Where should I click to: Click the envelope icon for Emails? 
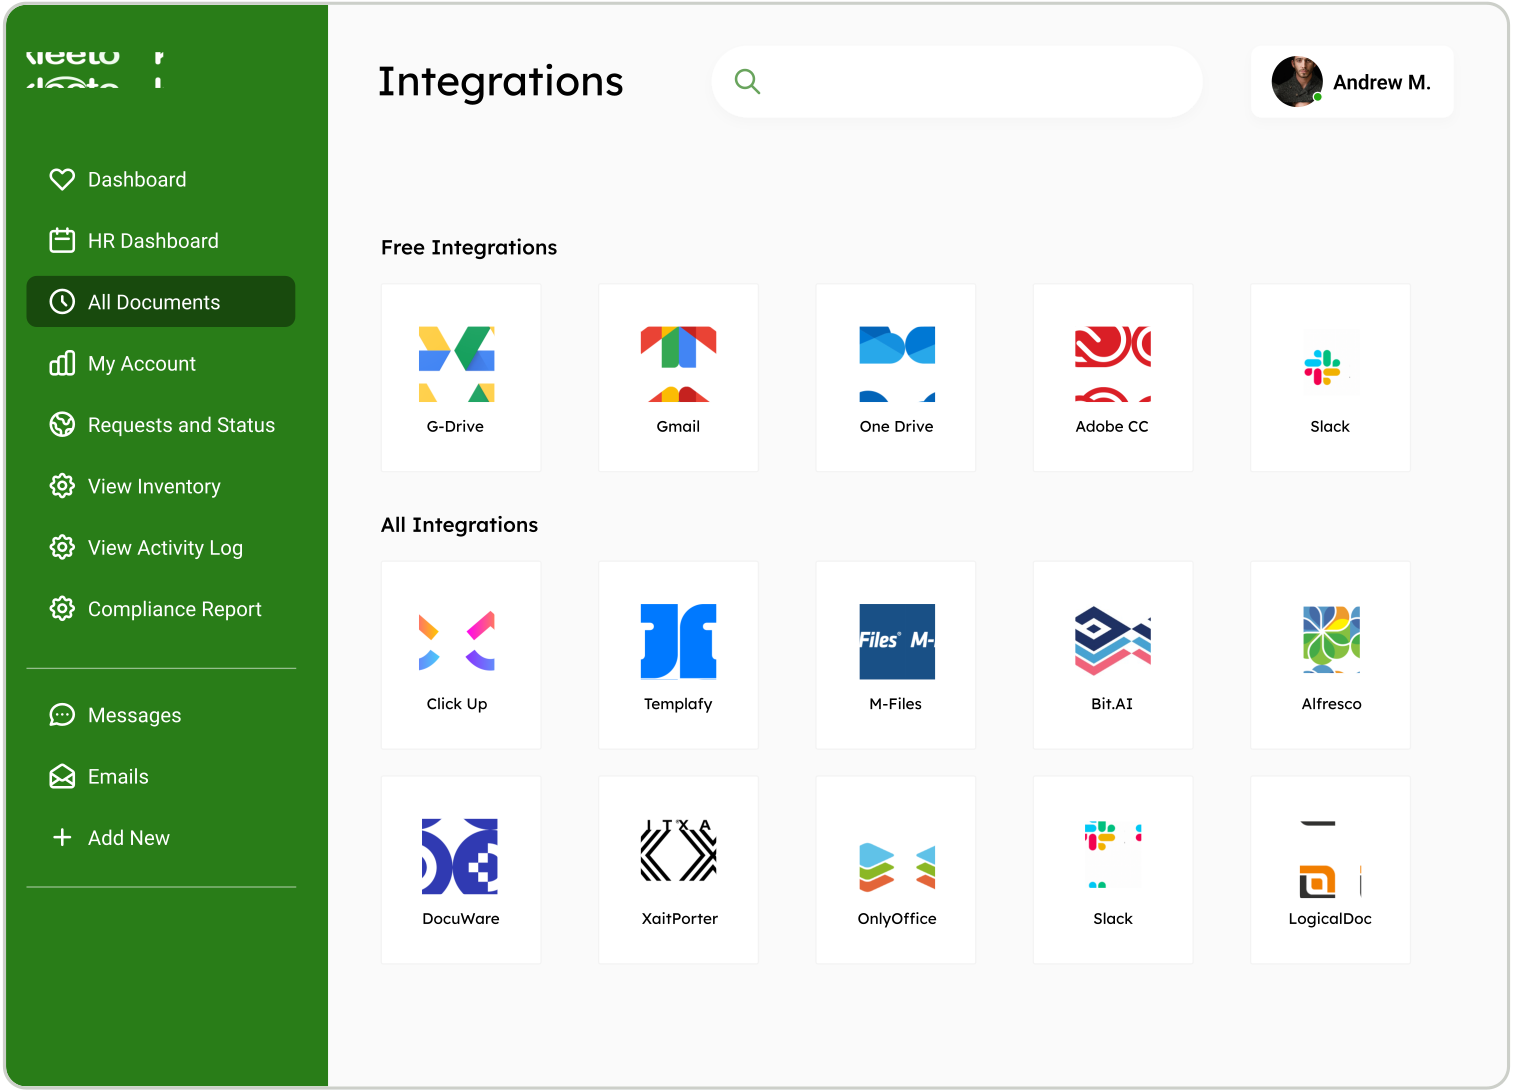62,777
